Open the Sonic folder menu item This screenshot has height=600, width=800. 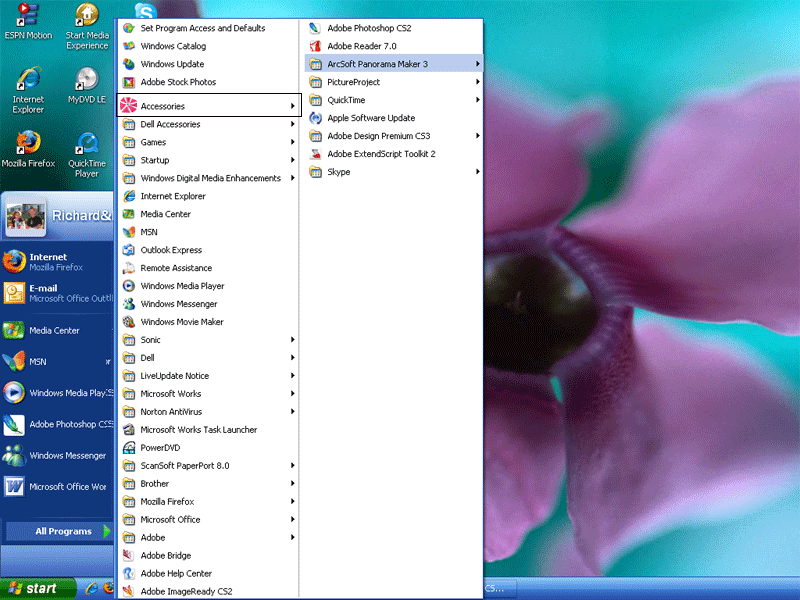(208, 340)
